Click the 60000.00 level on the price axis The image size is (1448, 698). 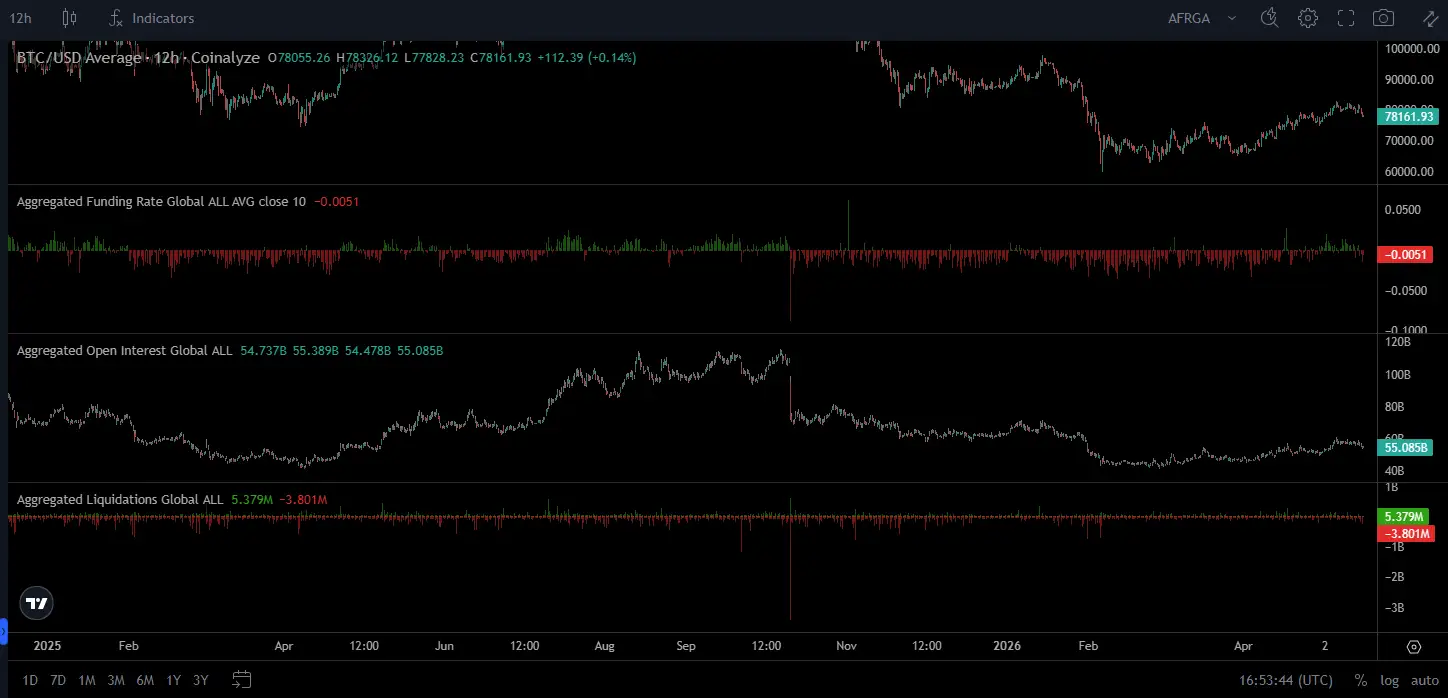[1411, 171]
